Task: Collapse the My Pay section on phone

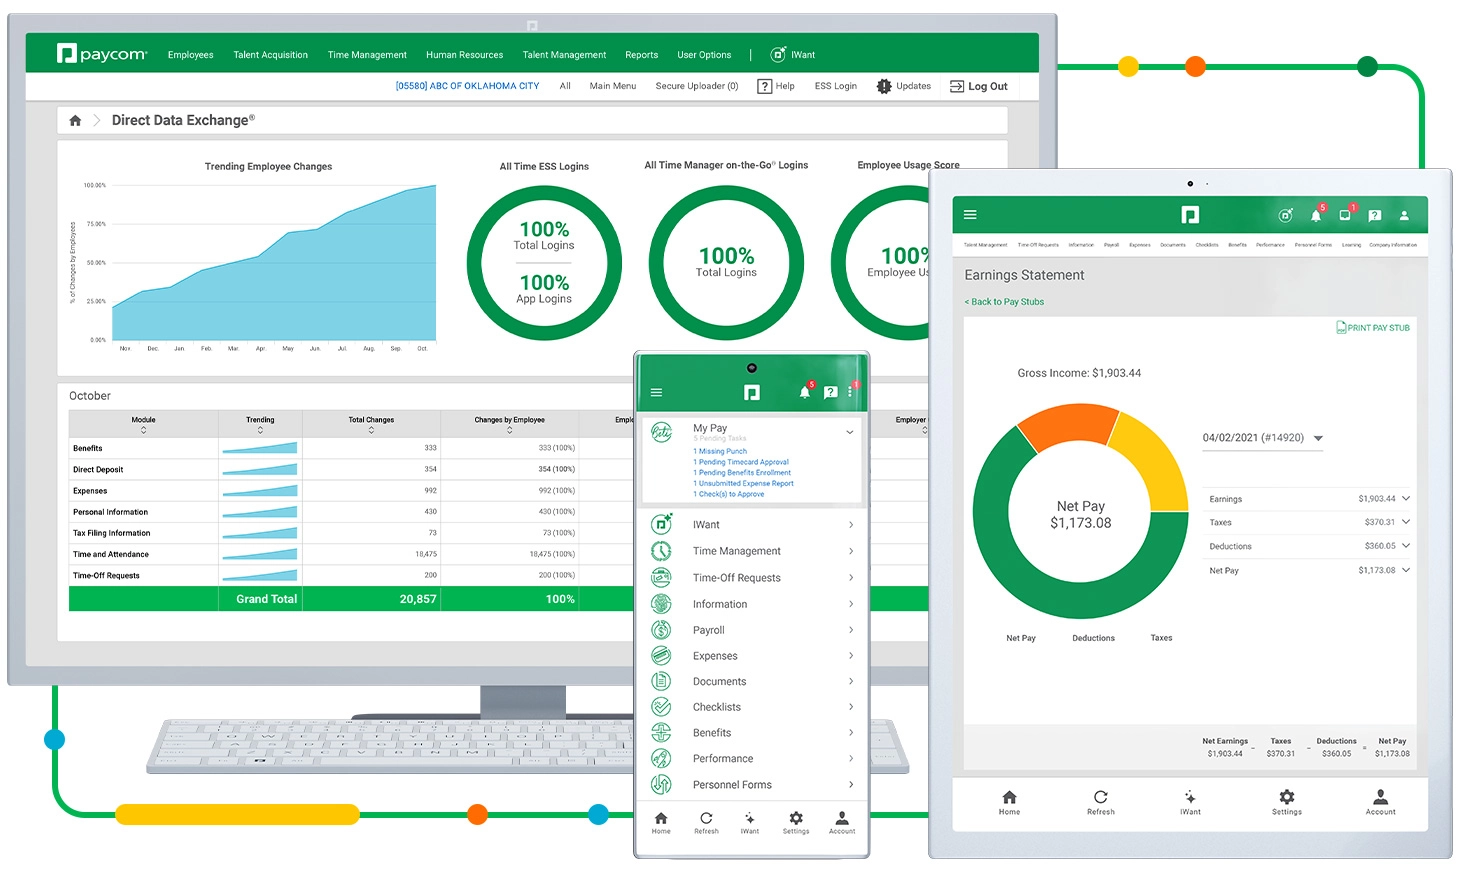Action: [x=850, y=432]
